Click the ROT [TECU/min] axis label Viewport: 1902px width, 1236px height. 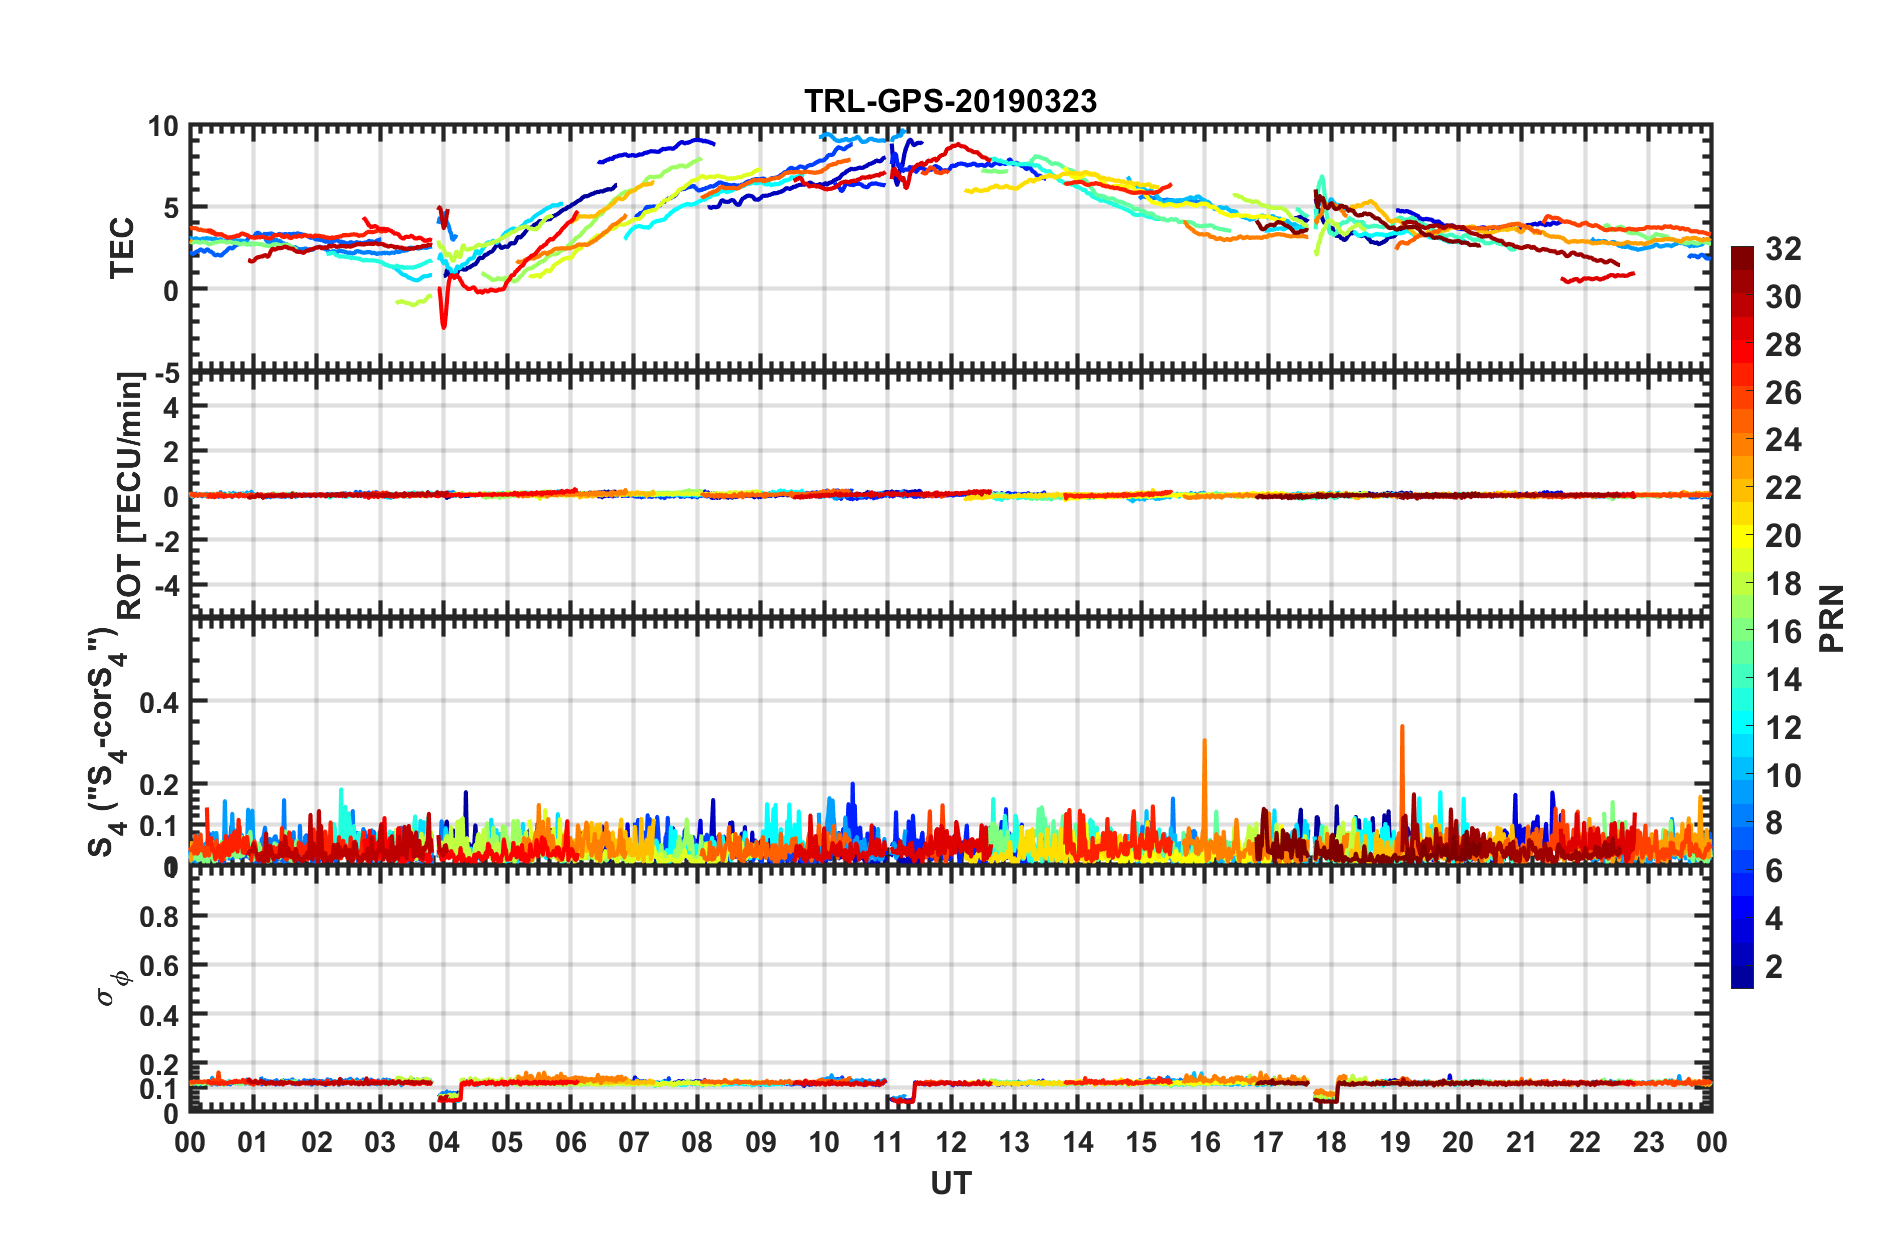(x=130, y=496)
